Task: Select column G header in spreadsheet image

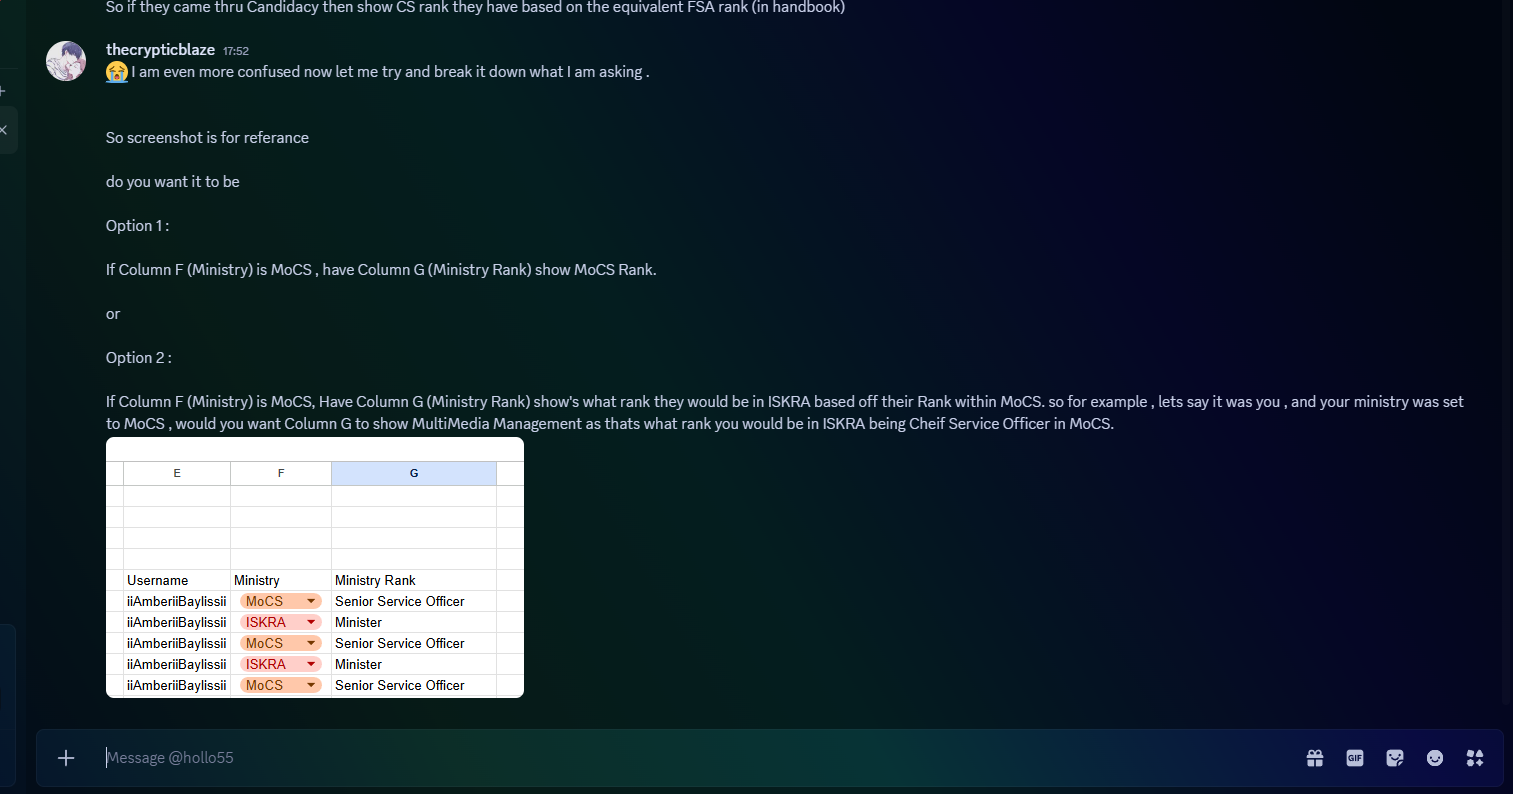Action: pyautogui.click(x=413, y=473)
